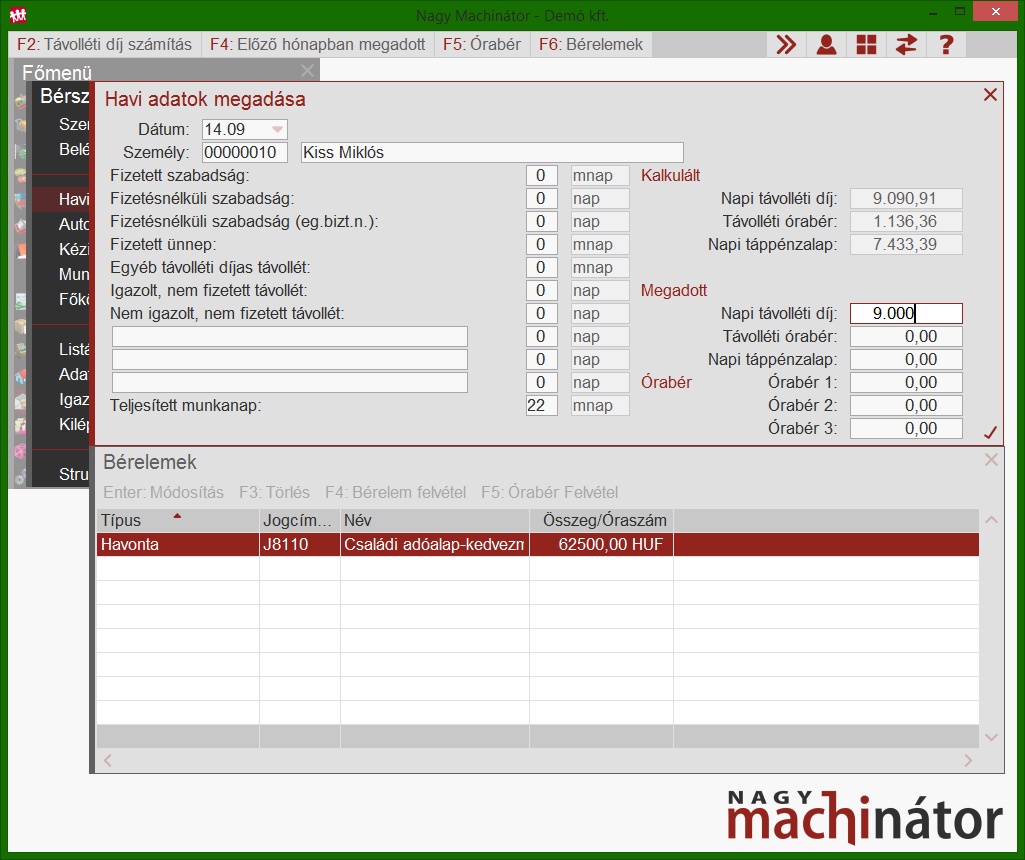The width and height of the screenshot is (1025, 860).
Task: Click F4: Előző hónapban megadott
Action: click(x=318, y=44)
